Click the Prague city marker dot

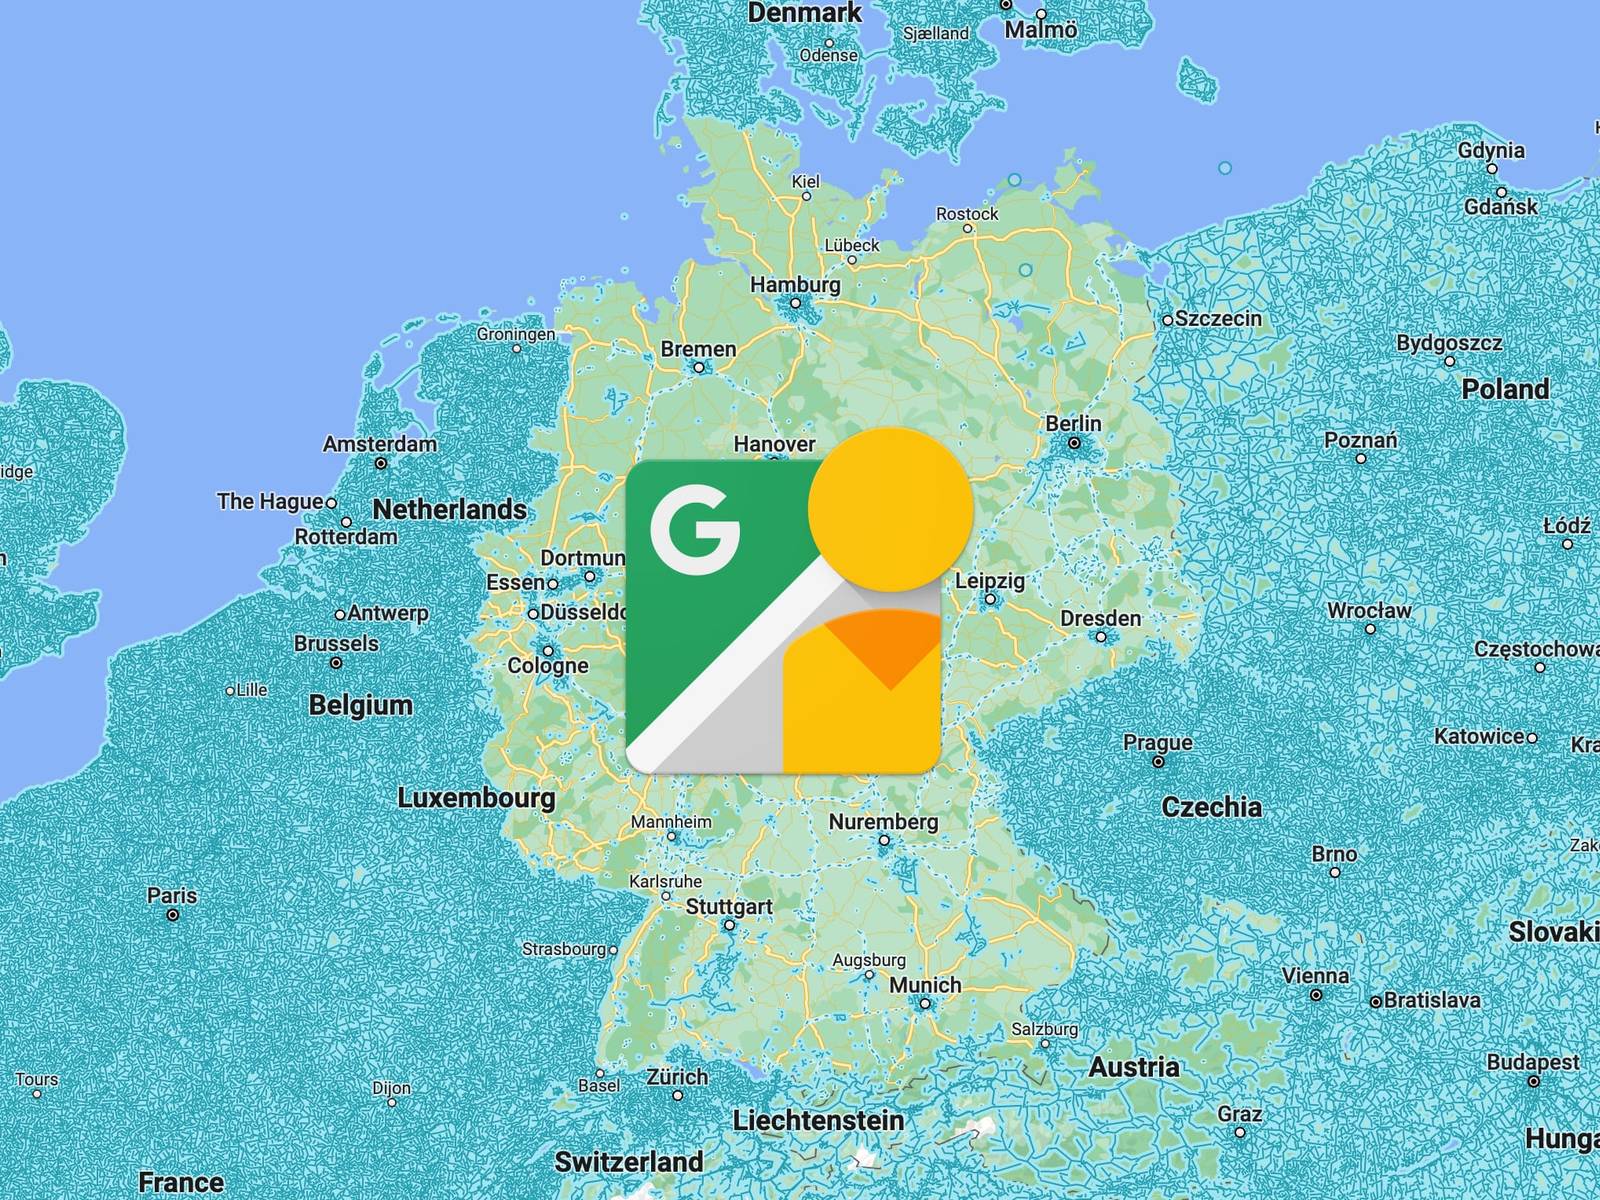[x=1158, y=762]
